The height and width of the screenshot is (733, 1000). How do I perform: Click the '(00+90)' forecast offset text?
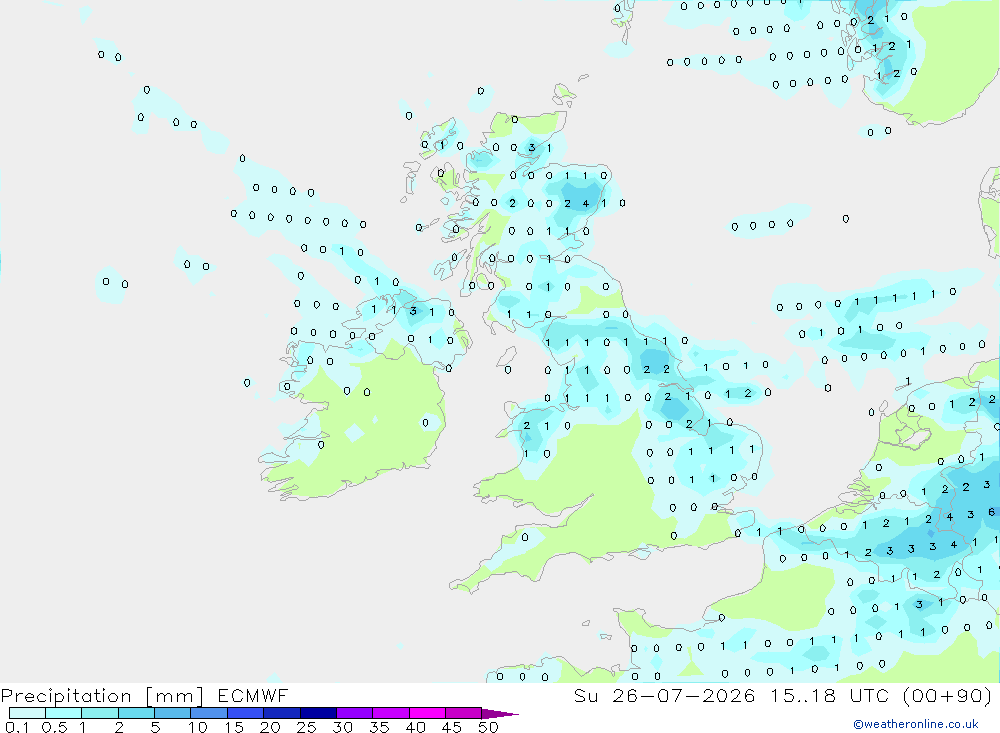[x=947, y=695]
